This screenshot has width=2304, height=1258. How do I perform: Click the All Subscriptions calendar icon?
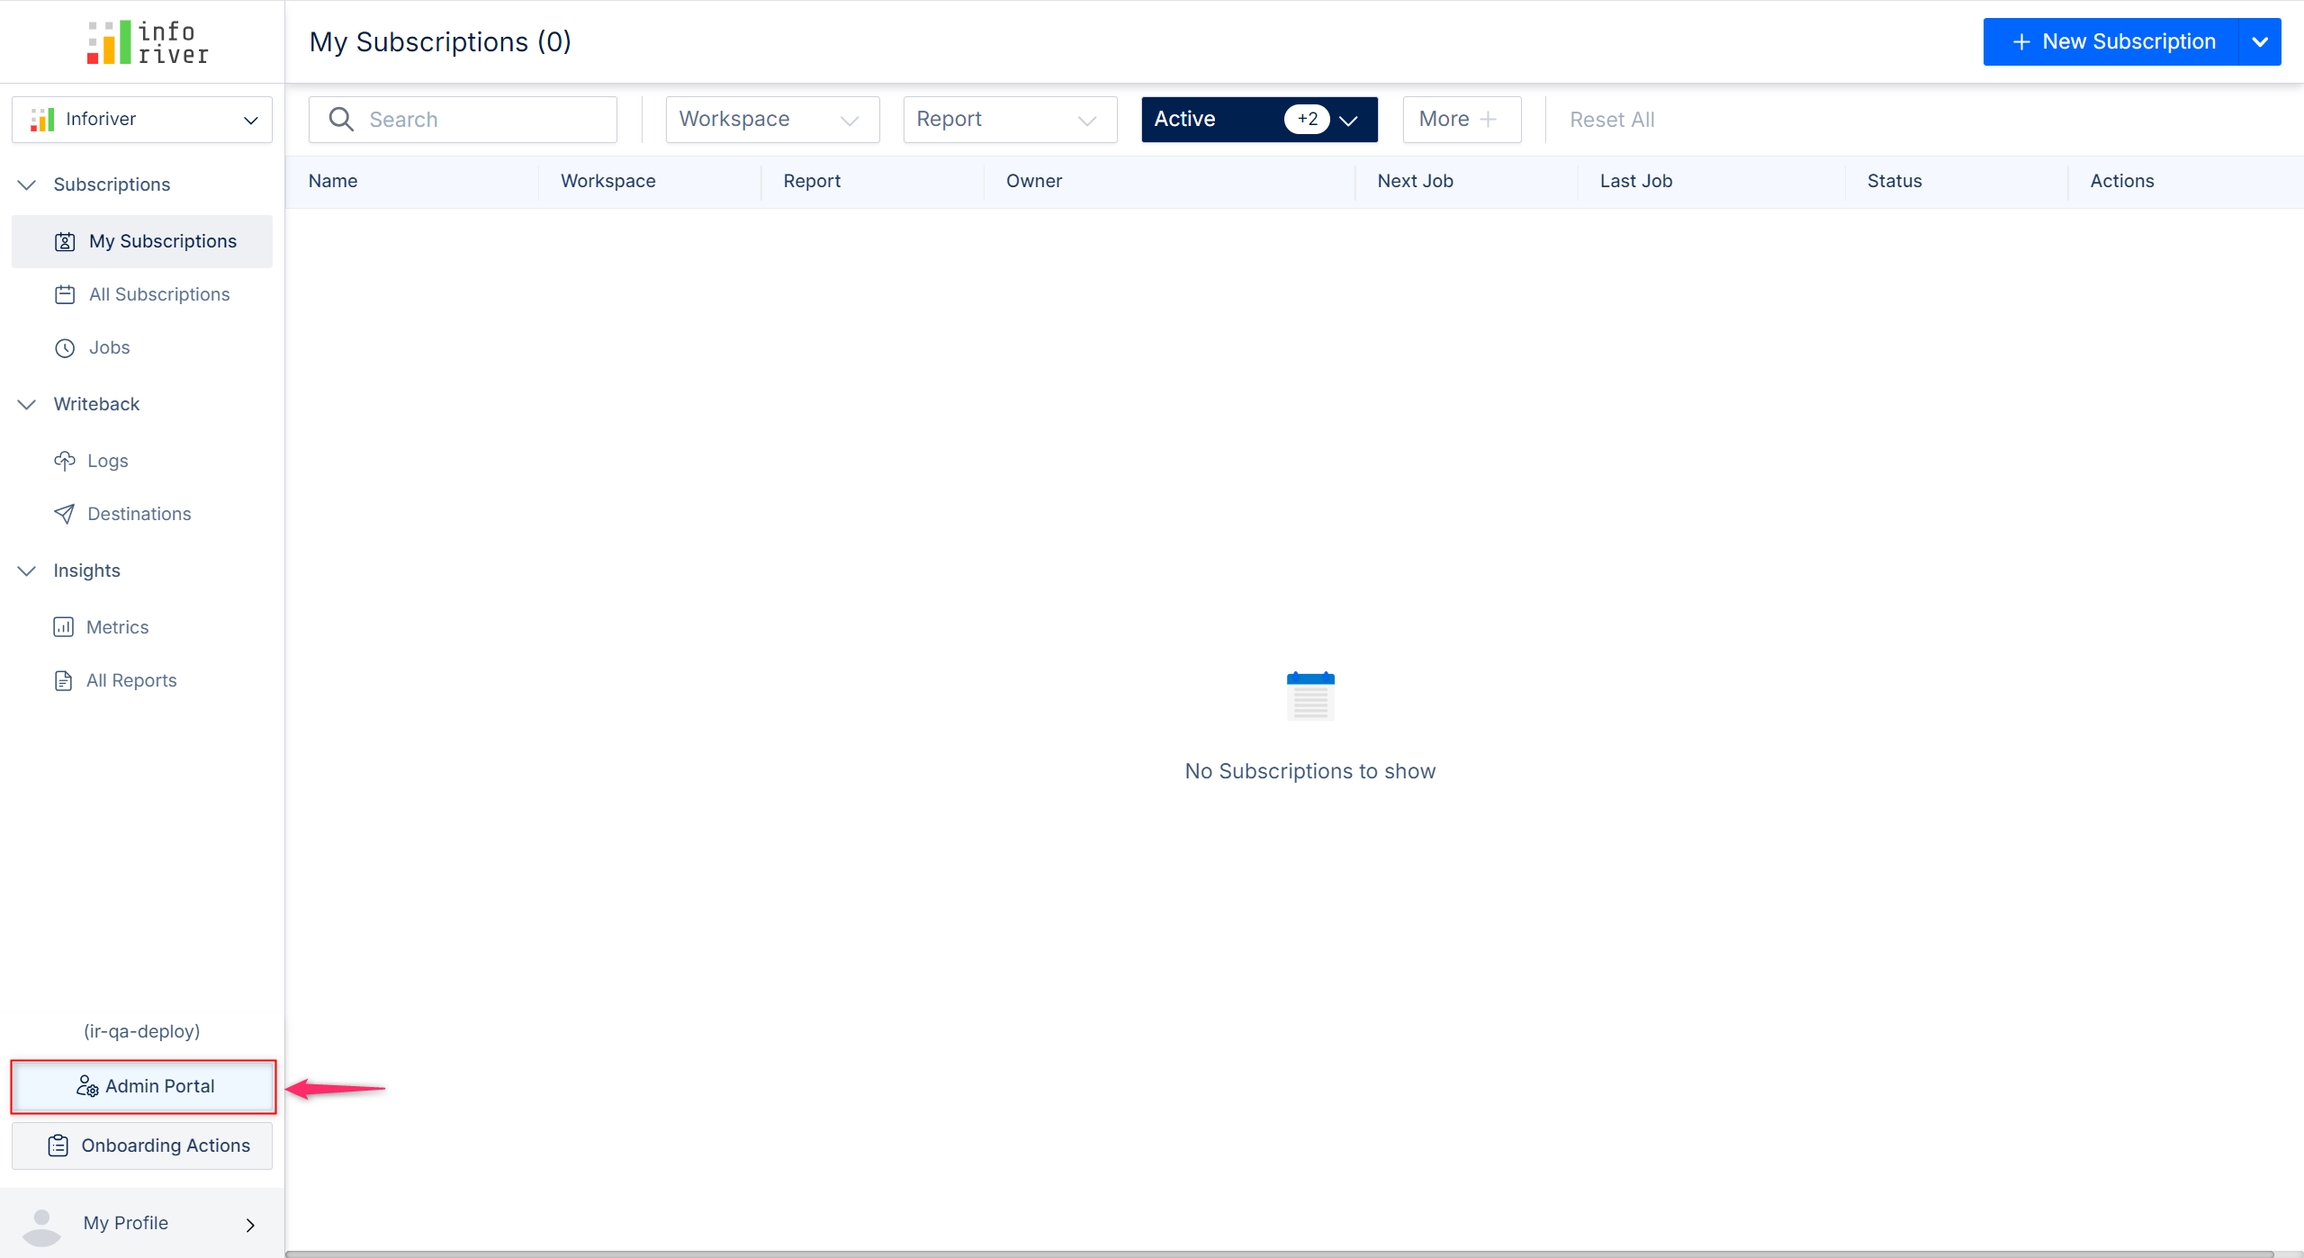point(65,295)
